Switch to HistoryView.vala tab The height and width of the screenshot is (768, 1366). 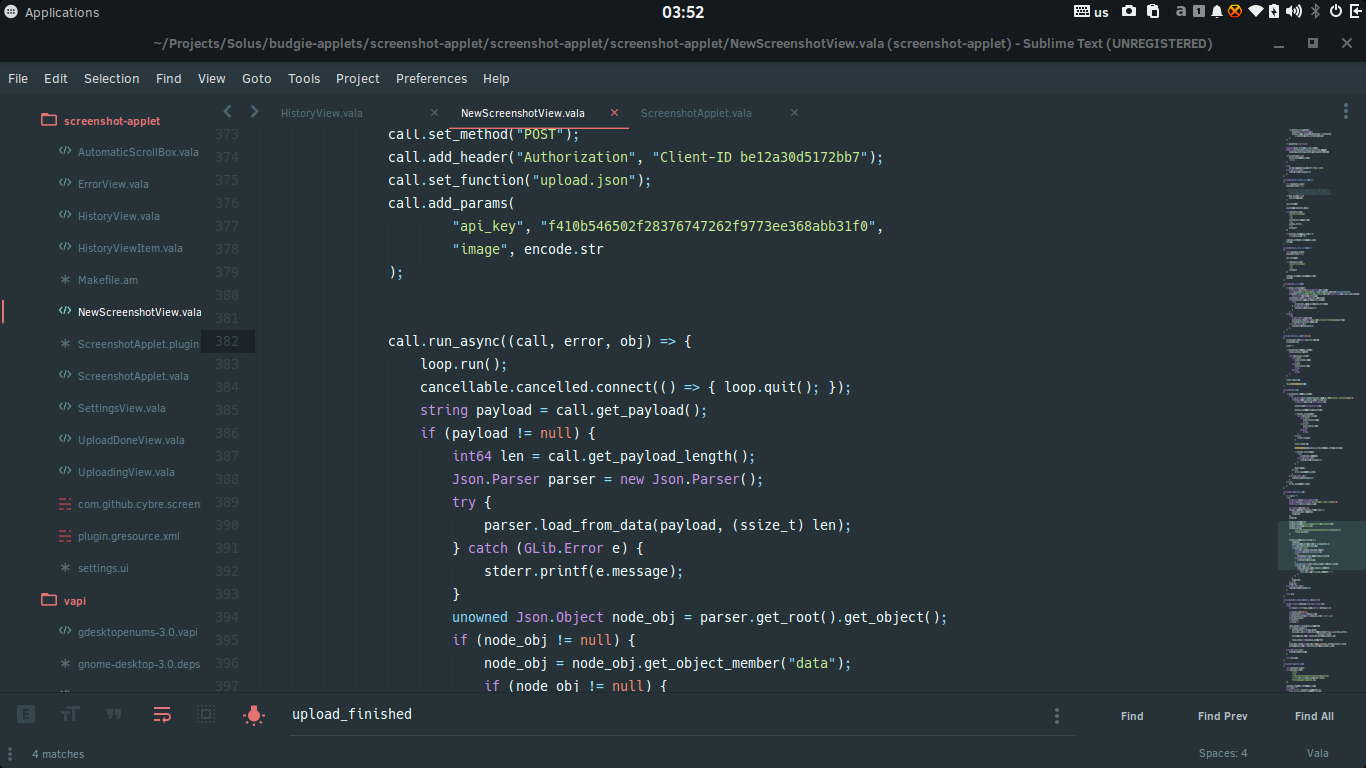click(x=322, y=113)
